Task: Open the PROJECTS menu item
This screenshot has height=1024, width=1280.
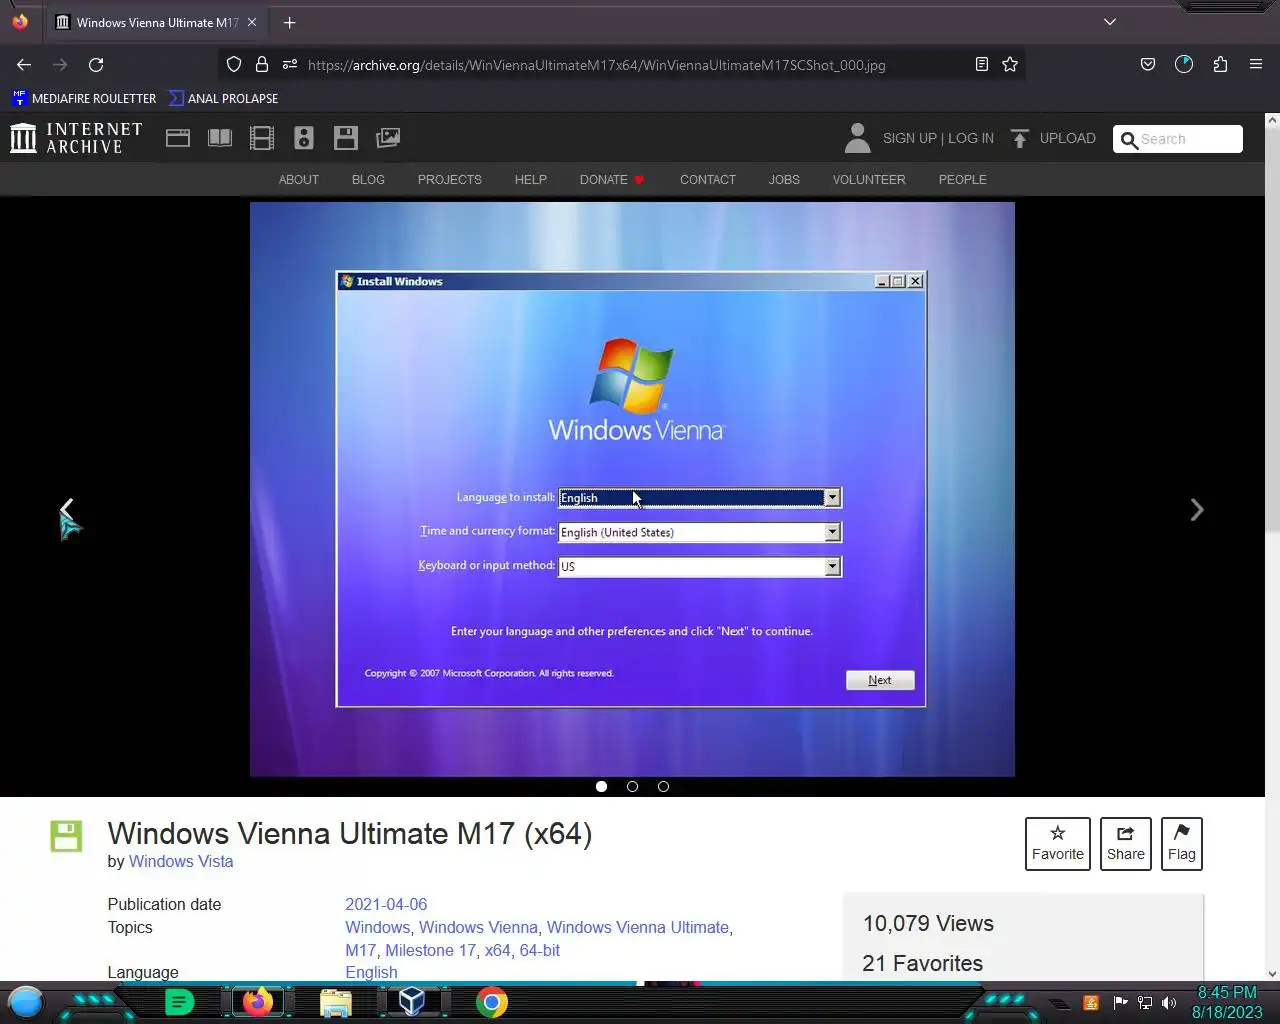Action: point(450,180)
